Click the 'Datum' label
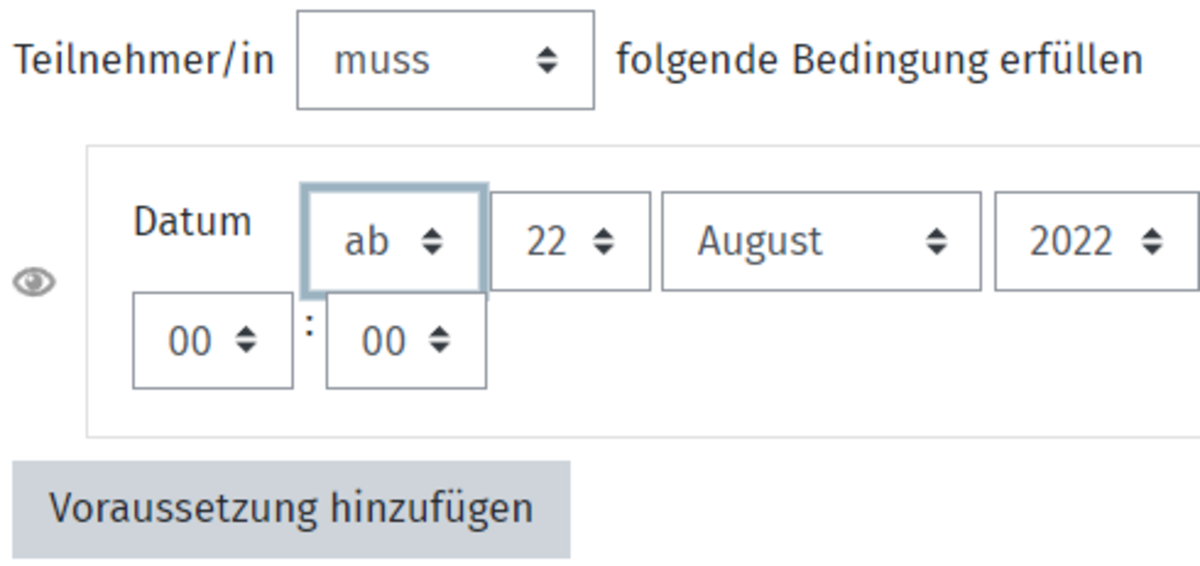The image size is (1200, 566). point(192,221)
